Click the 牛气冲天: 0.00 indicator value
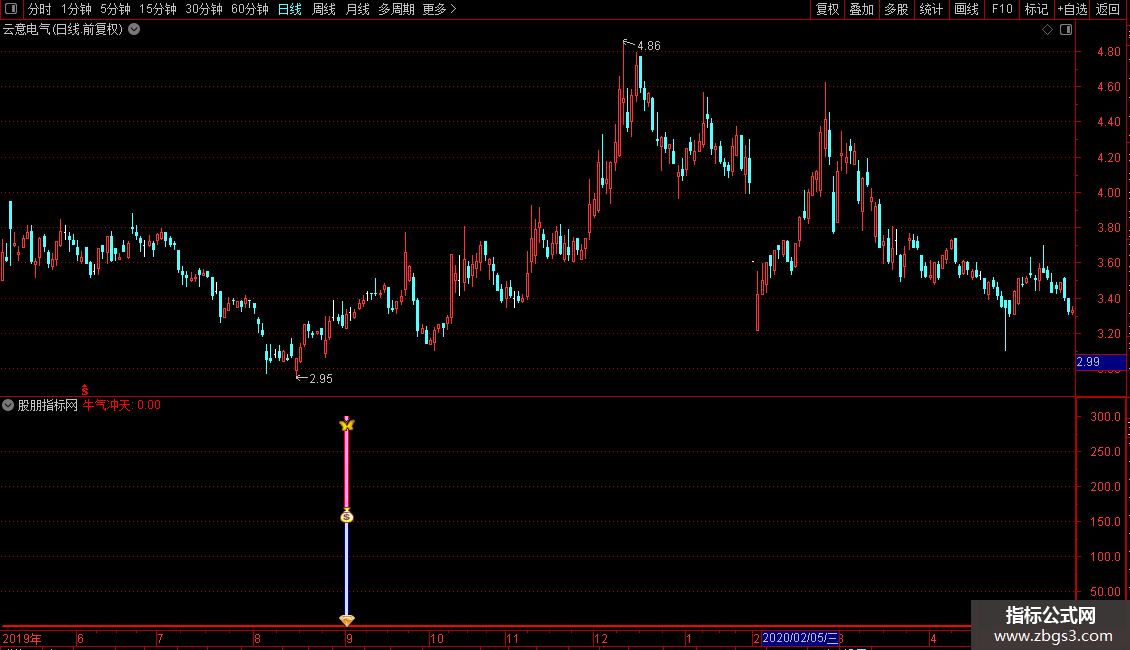 [x=122, y=405]
